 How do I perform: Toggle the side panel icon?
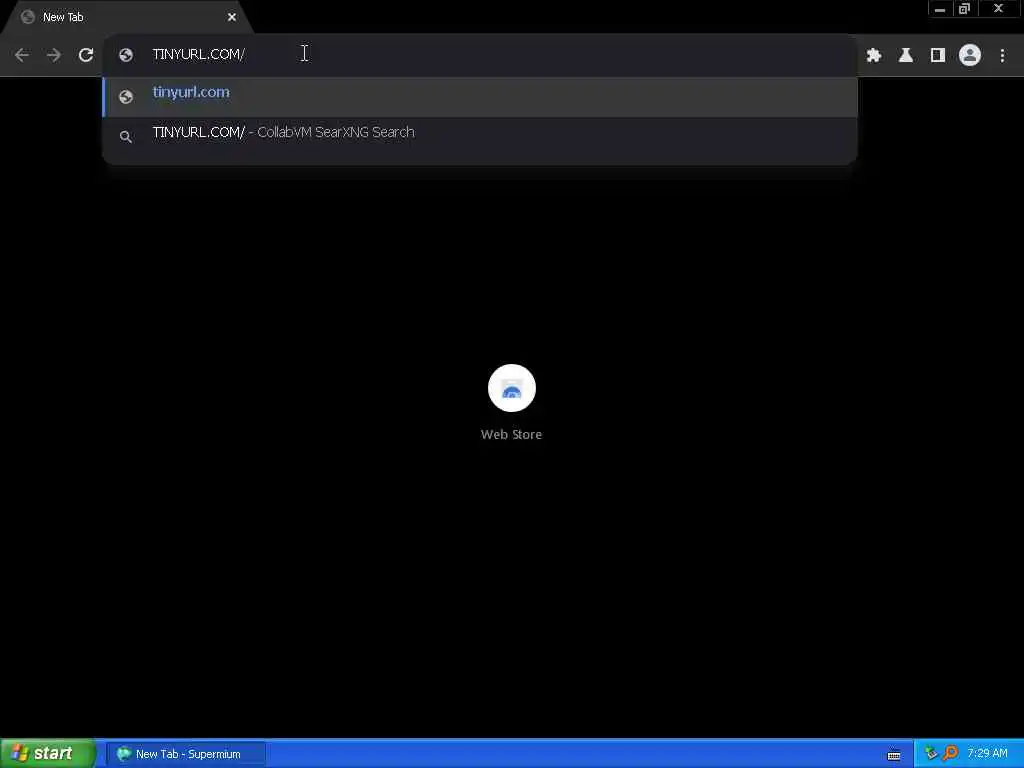pyautogui.click(x=938, y=55)
